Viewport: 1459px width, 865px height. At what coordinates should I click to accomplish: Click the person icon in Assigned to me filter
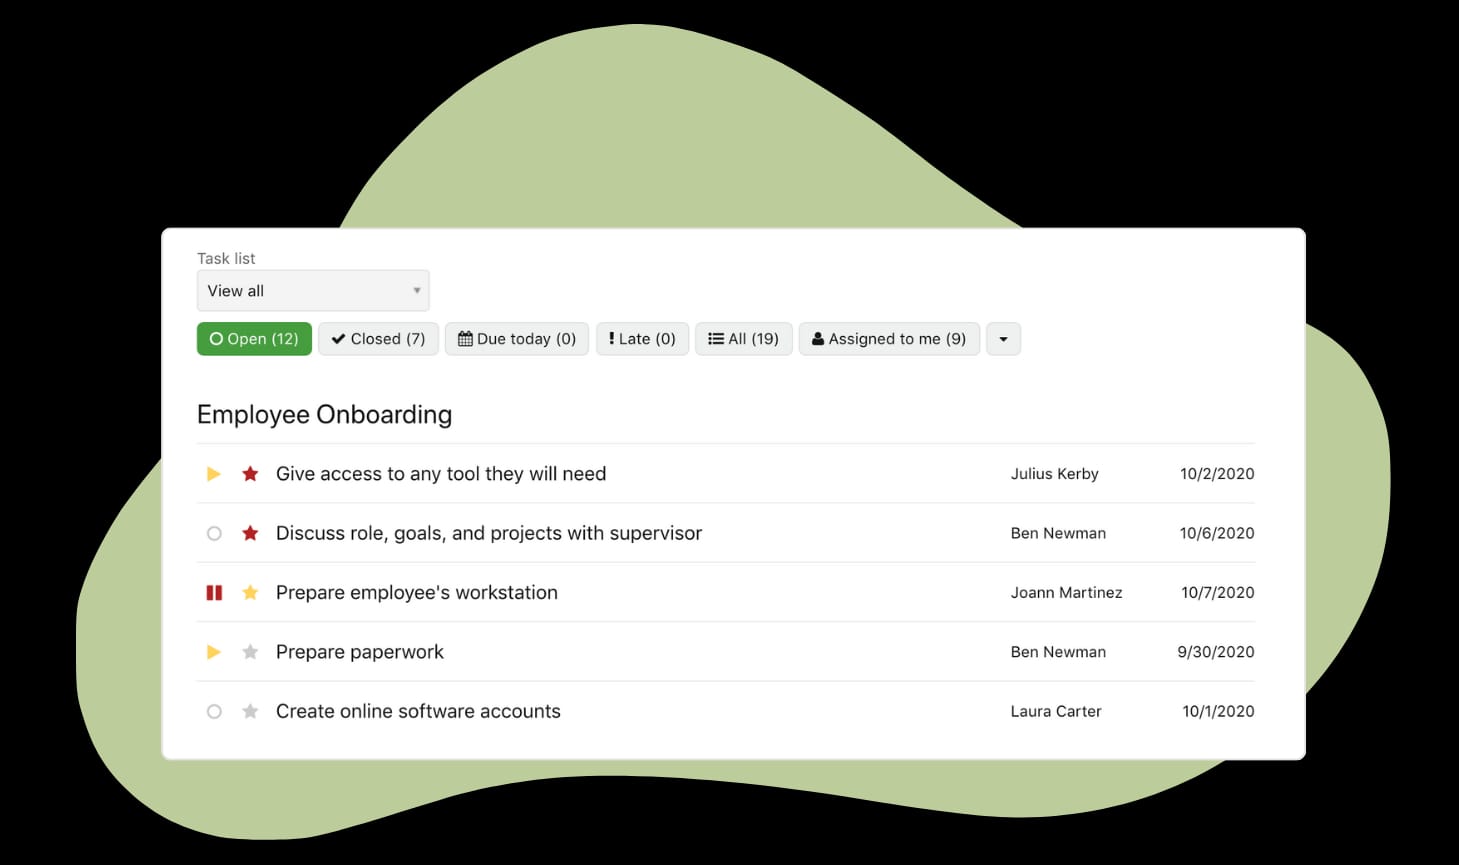(818, 338)
